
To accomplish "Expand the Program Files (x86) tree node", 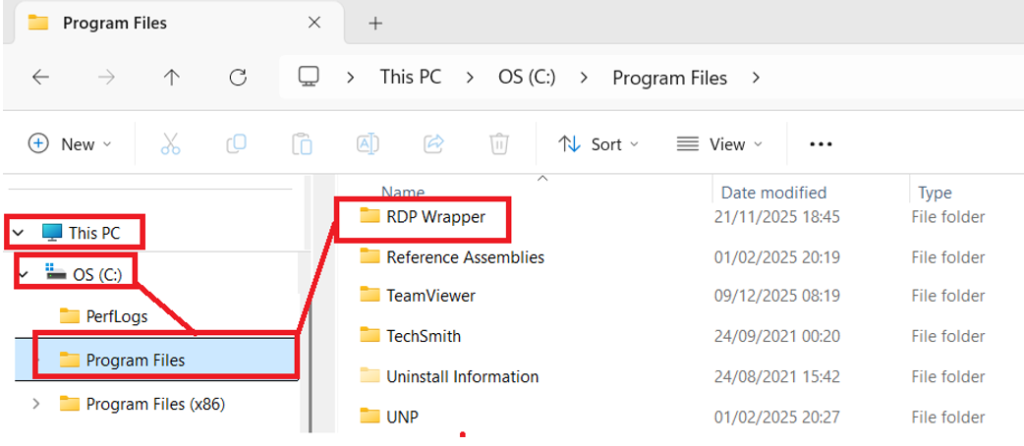I will click(37, 404).
